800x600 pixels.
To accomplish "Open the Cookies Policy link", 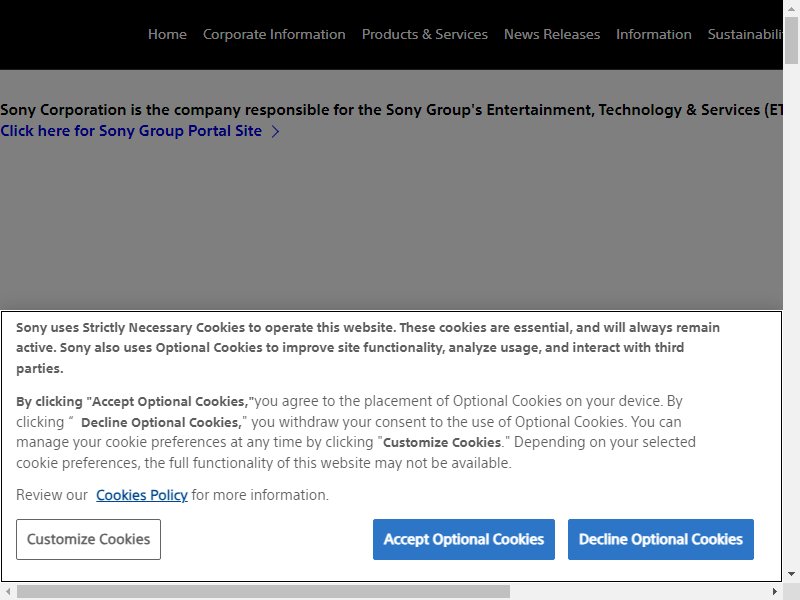I will 142,495.
